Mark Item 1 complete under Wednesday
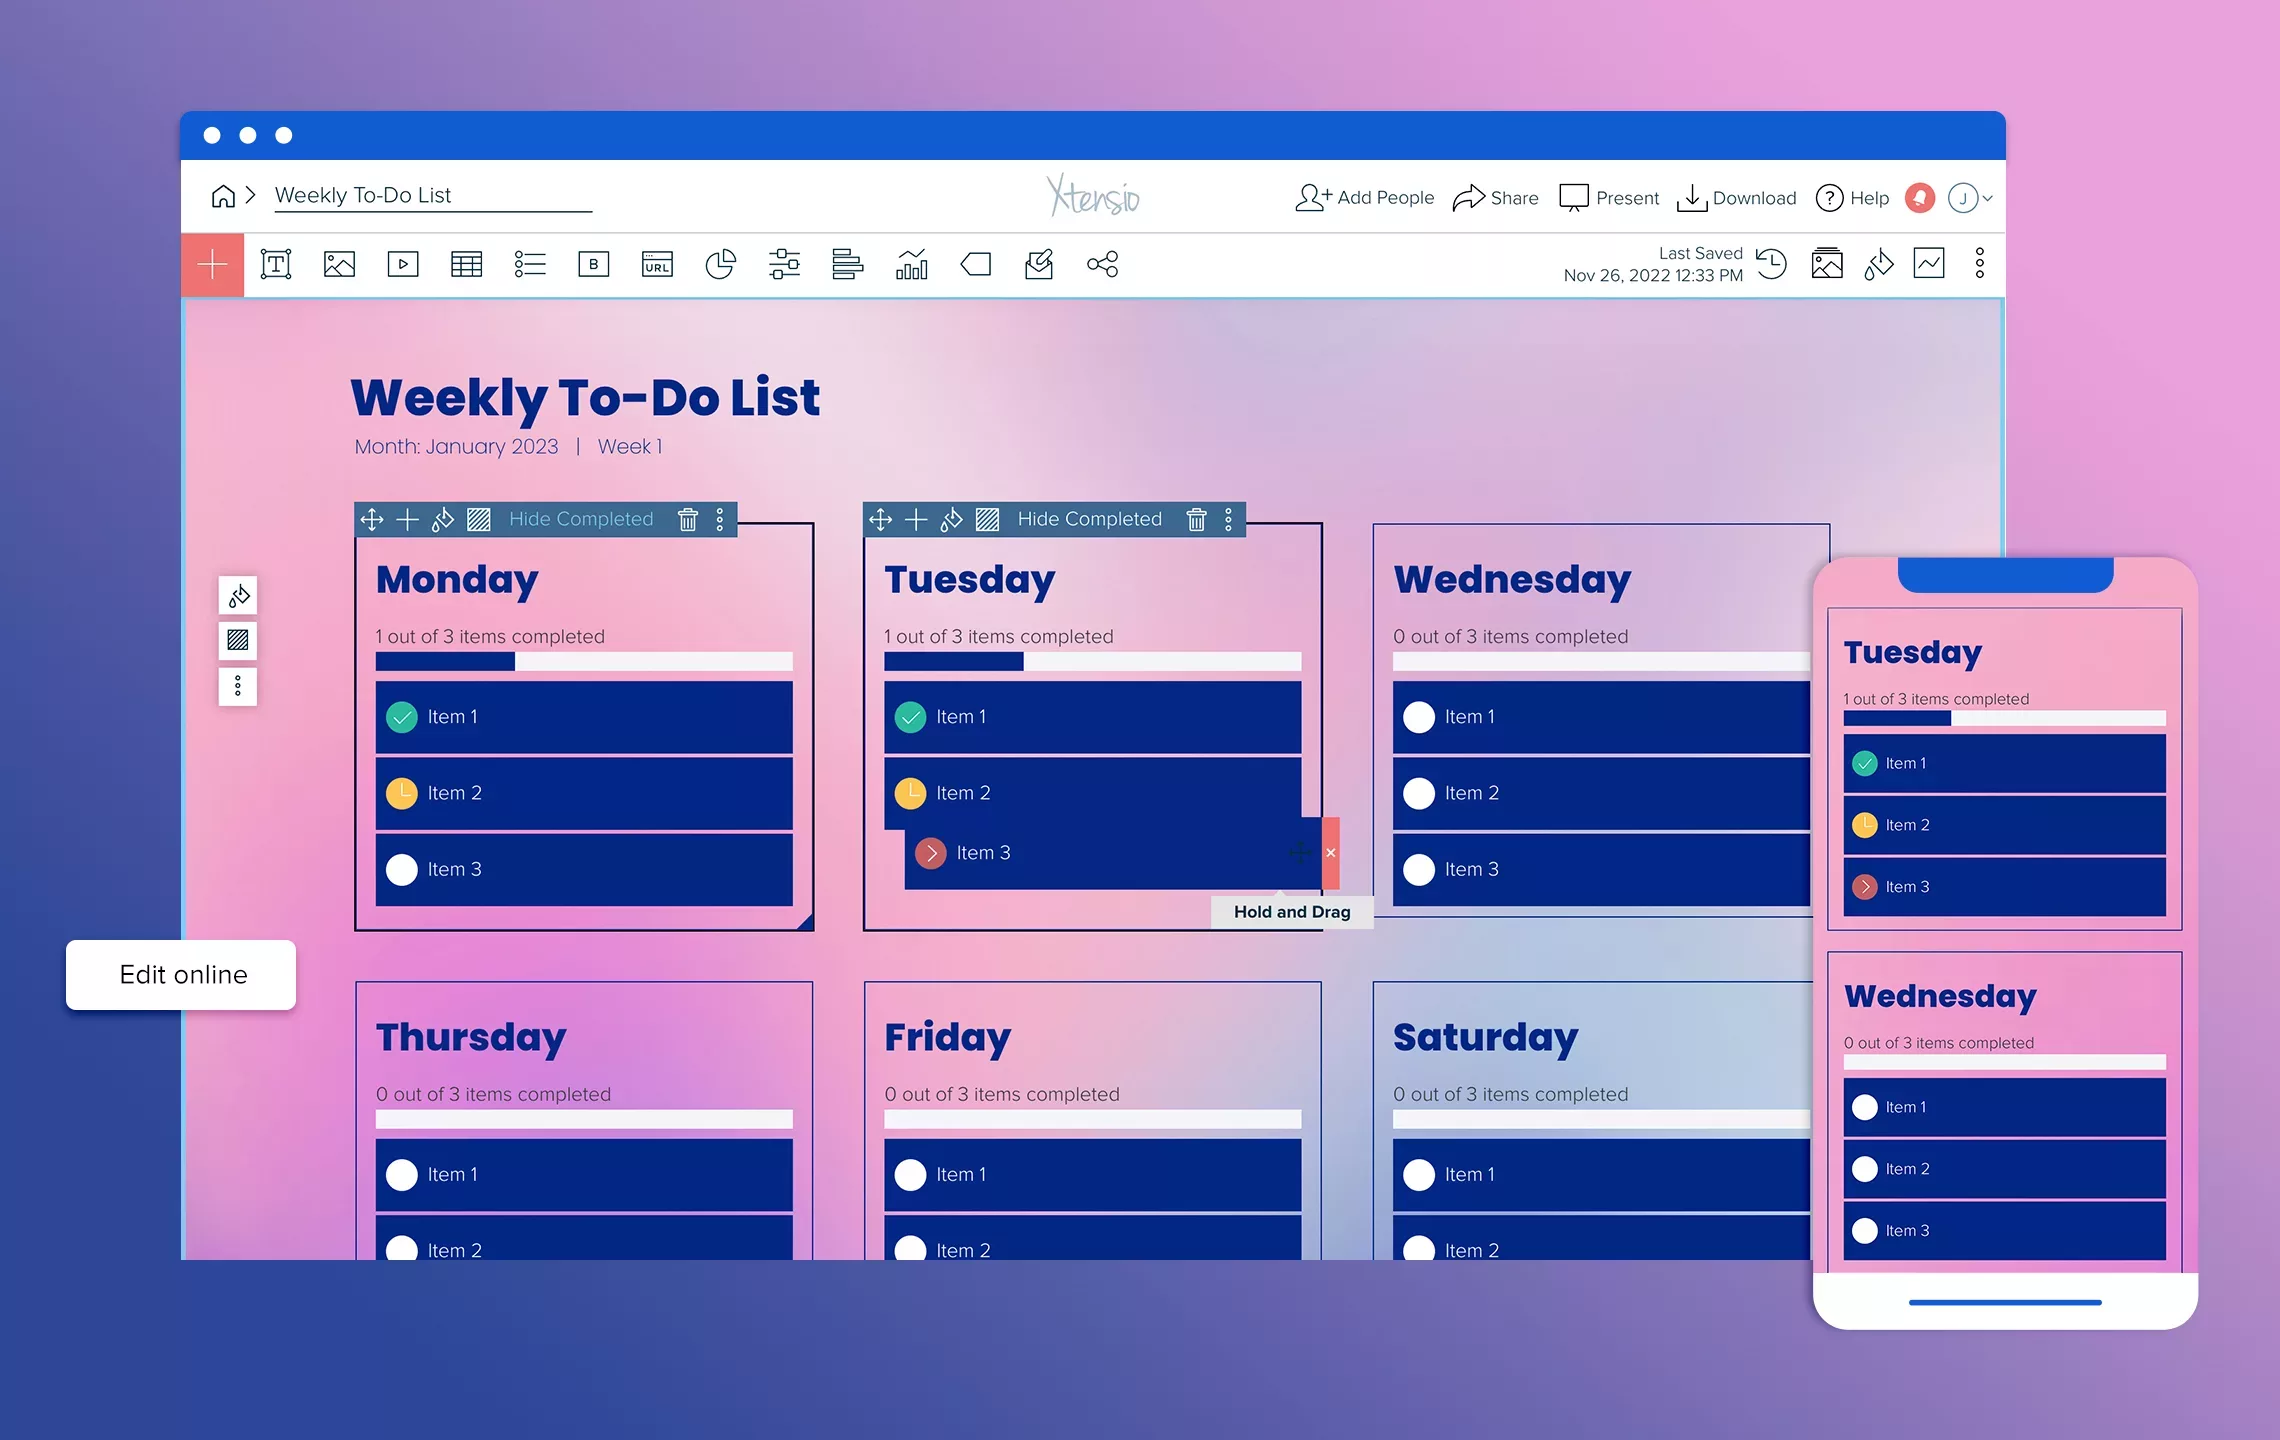 pos(1418,716)
